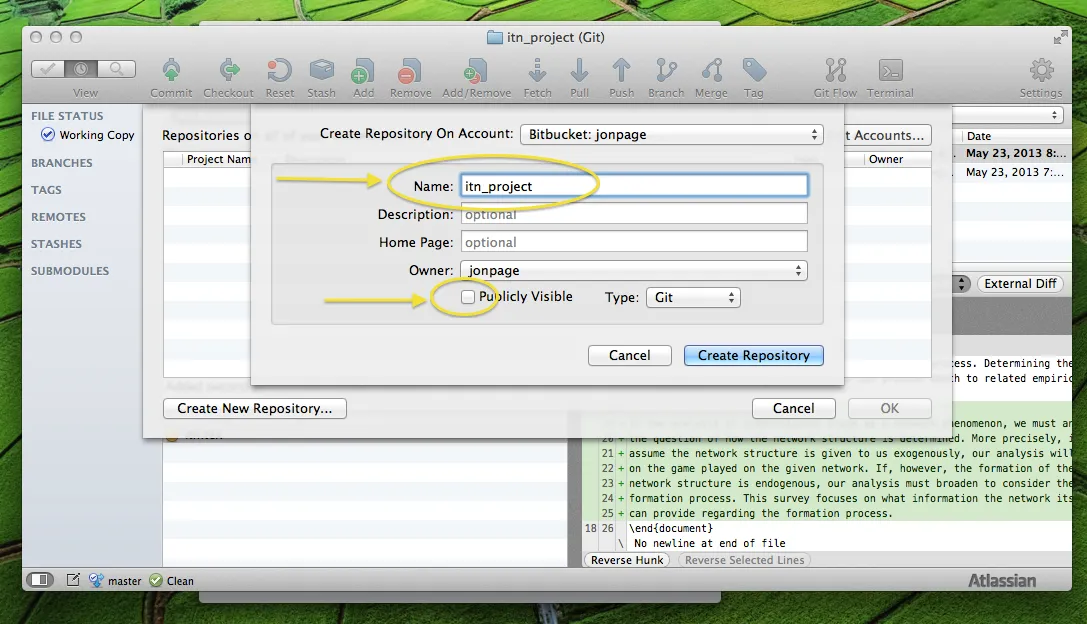Select the Commit icon in the toolbar
Image resolution: width=1087 pixels, height=624 pixels.
[170, 75]
